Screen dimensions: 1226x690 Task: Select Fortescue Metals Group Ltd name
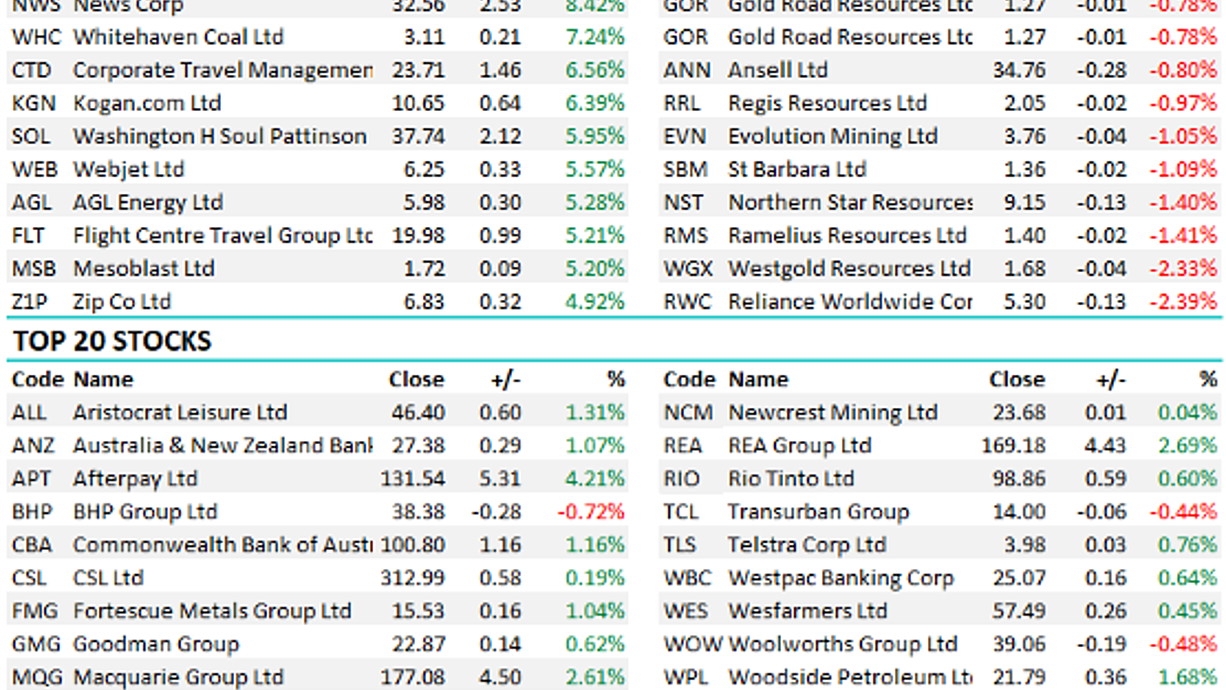tap(212, 610)
